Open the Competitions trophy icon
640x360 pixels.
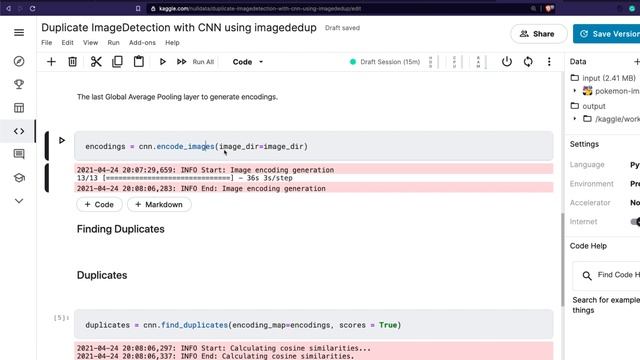click(19, 84)
